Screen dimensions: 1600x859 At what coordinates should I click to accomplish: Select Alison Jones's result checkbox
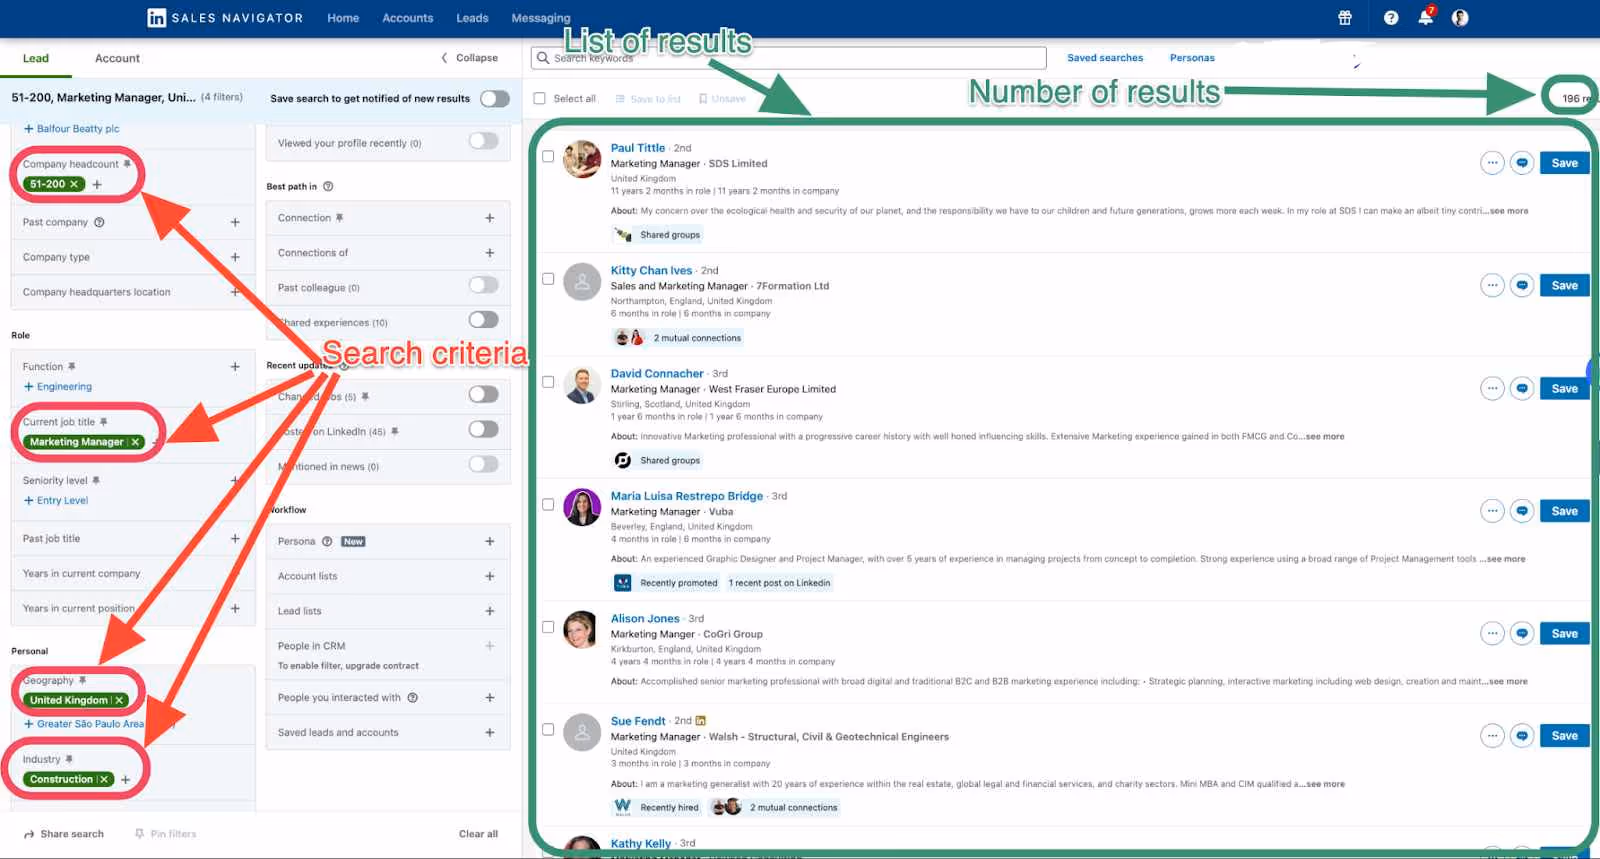[x=548, y=627]
